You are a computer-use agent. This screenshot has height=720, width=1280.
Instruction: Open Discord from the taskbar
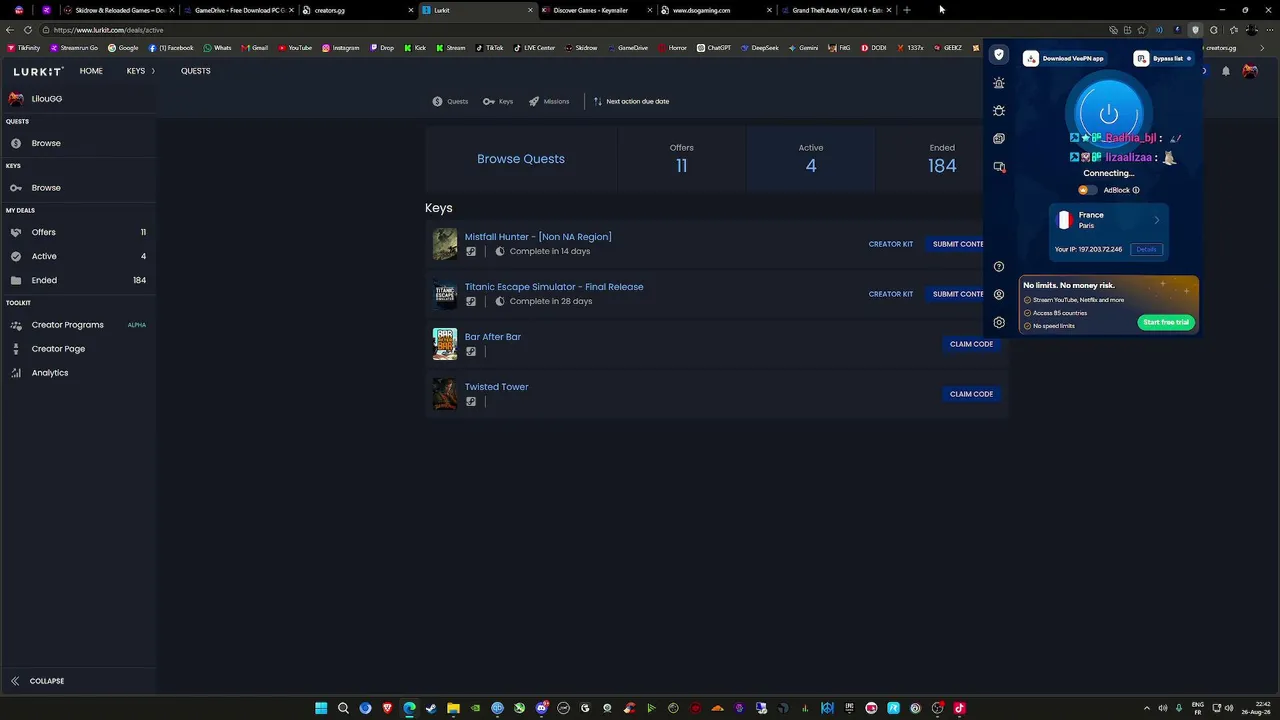coord(541,708)
